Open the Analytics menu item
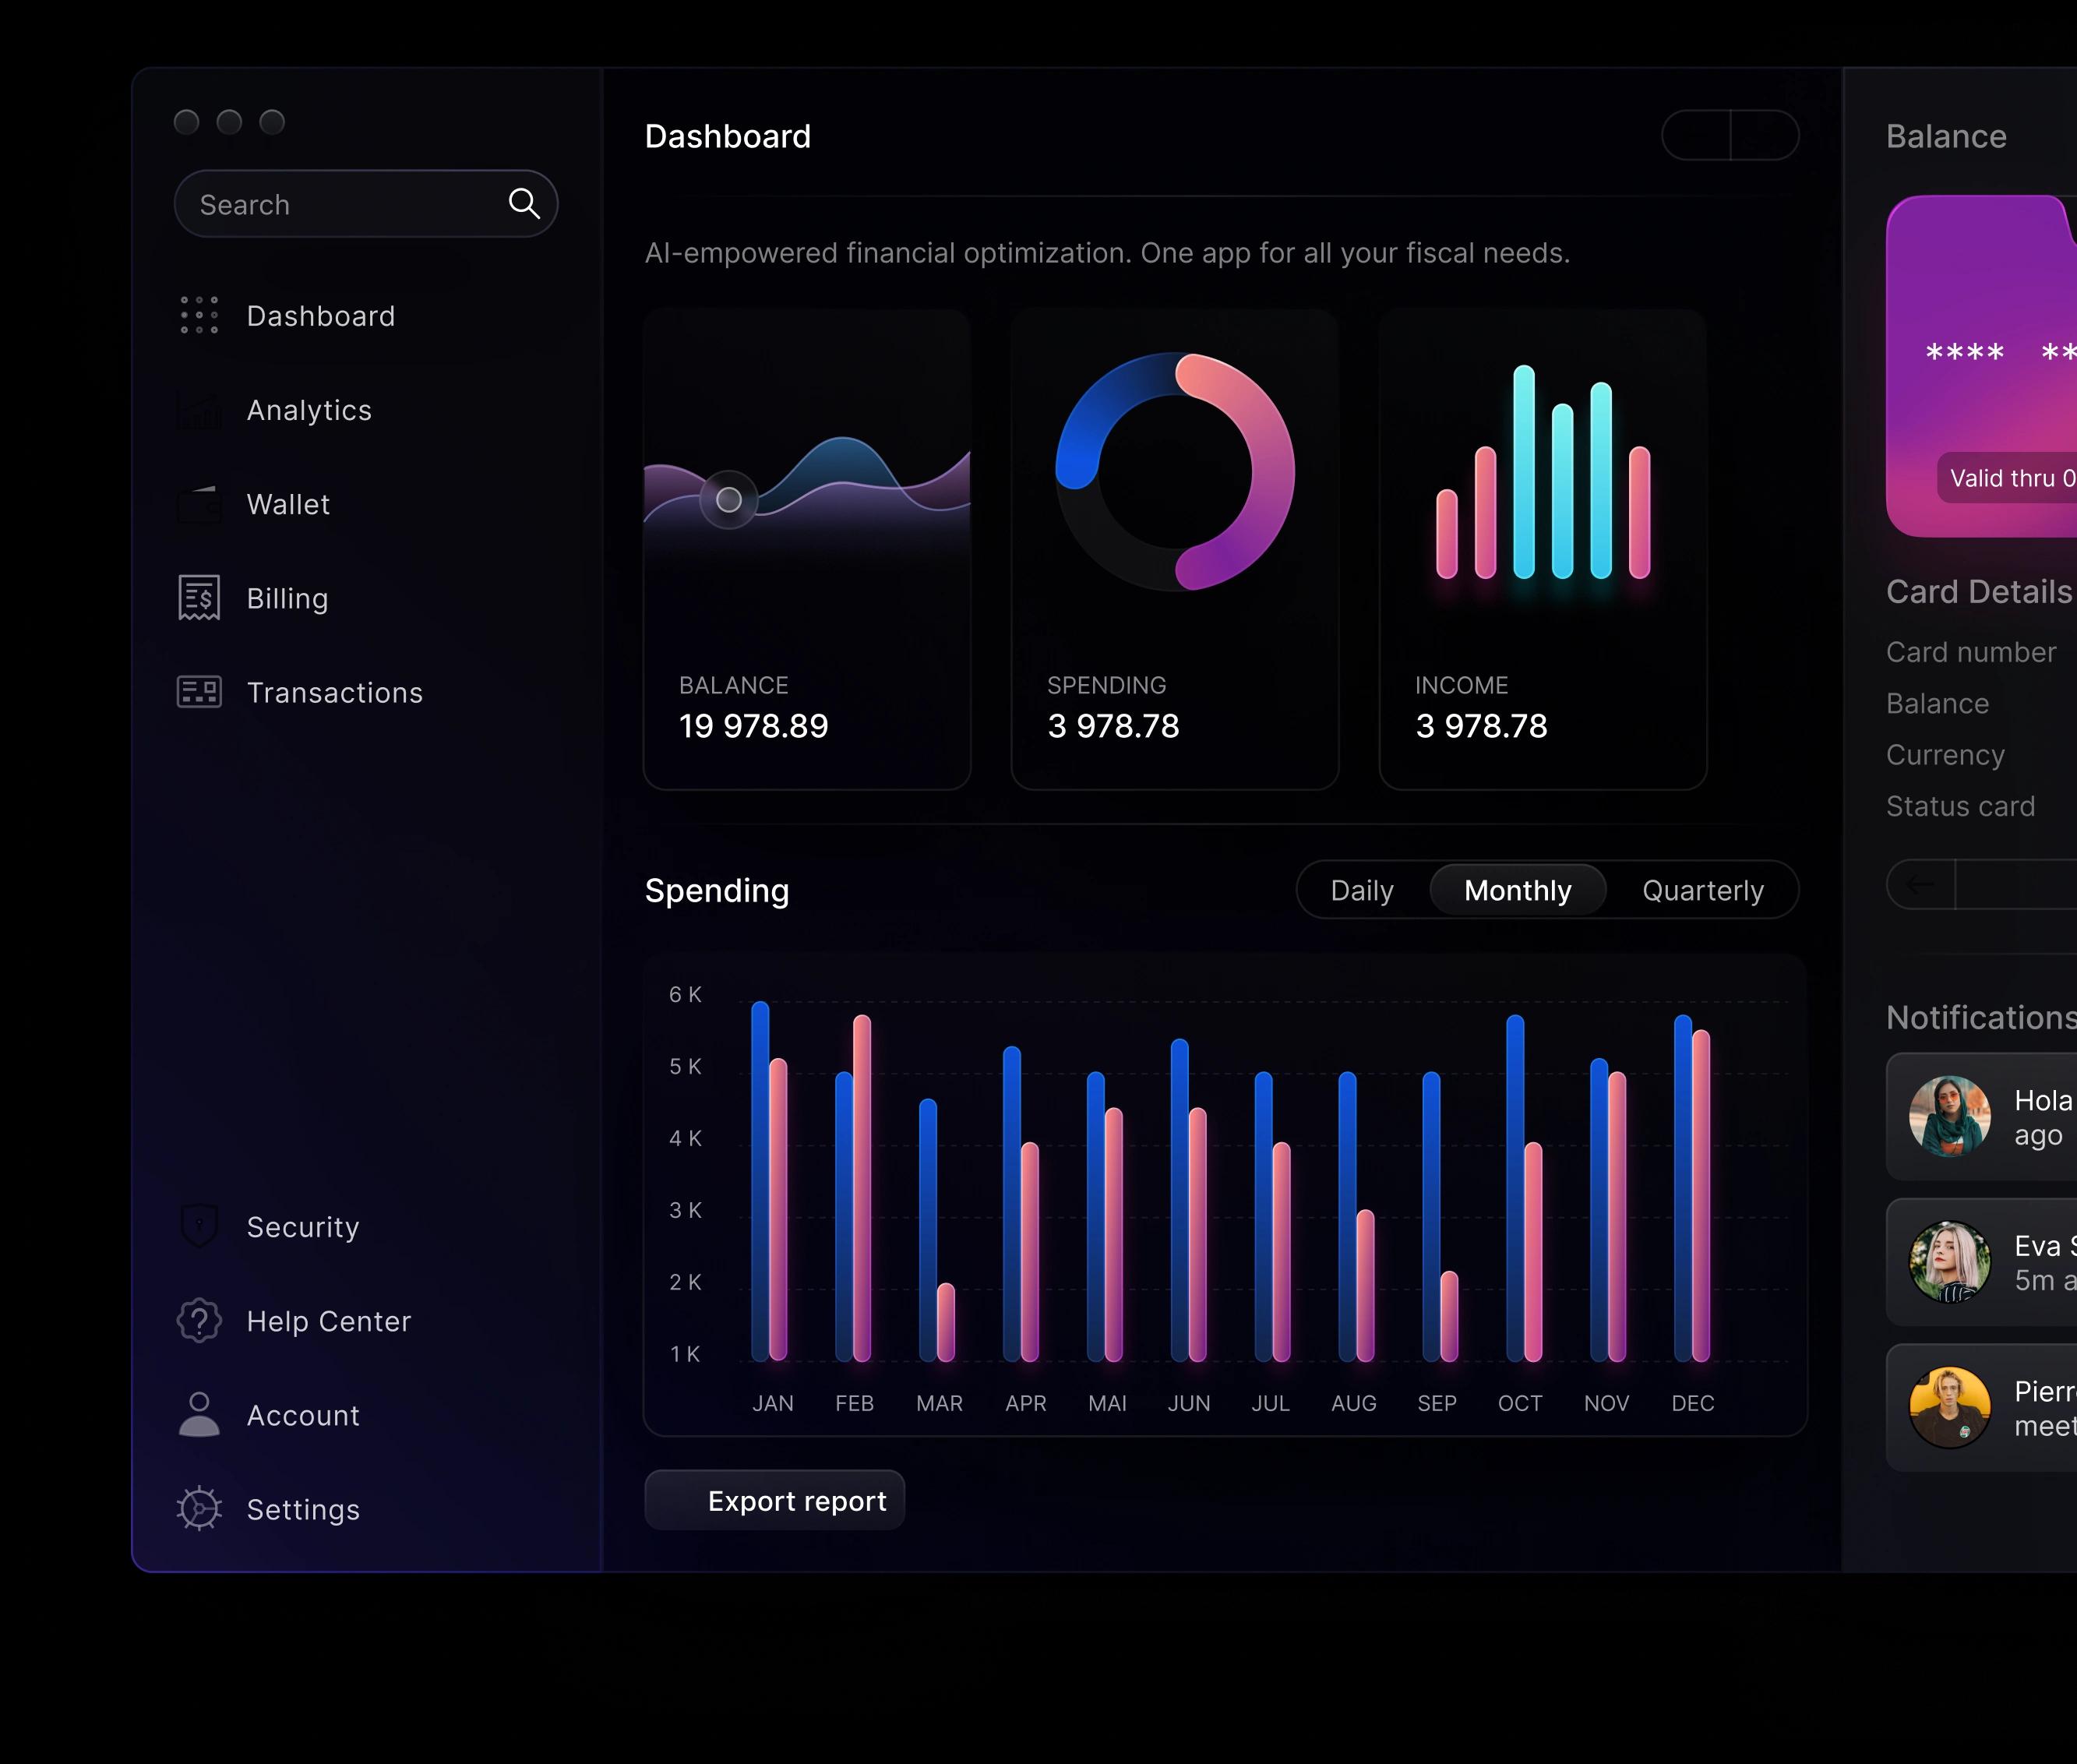Screen dimensions: 2077x1764 (x=309, y=410)
